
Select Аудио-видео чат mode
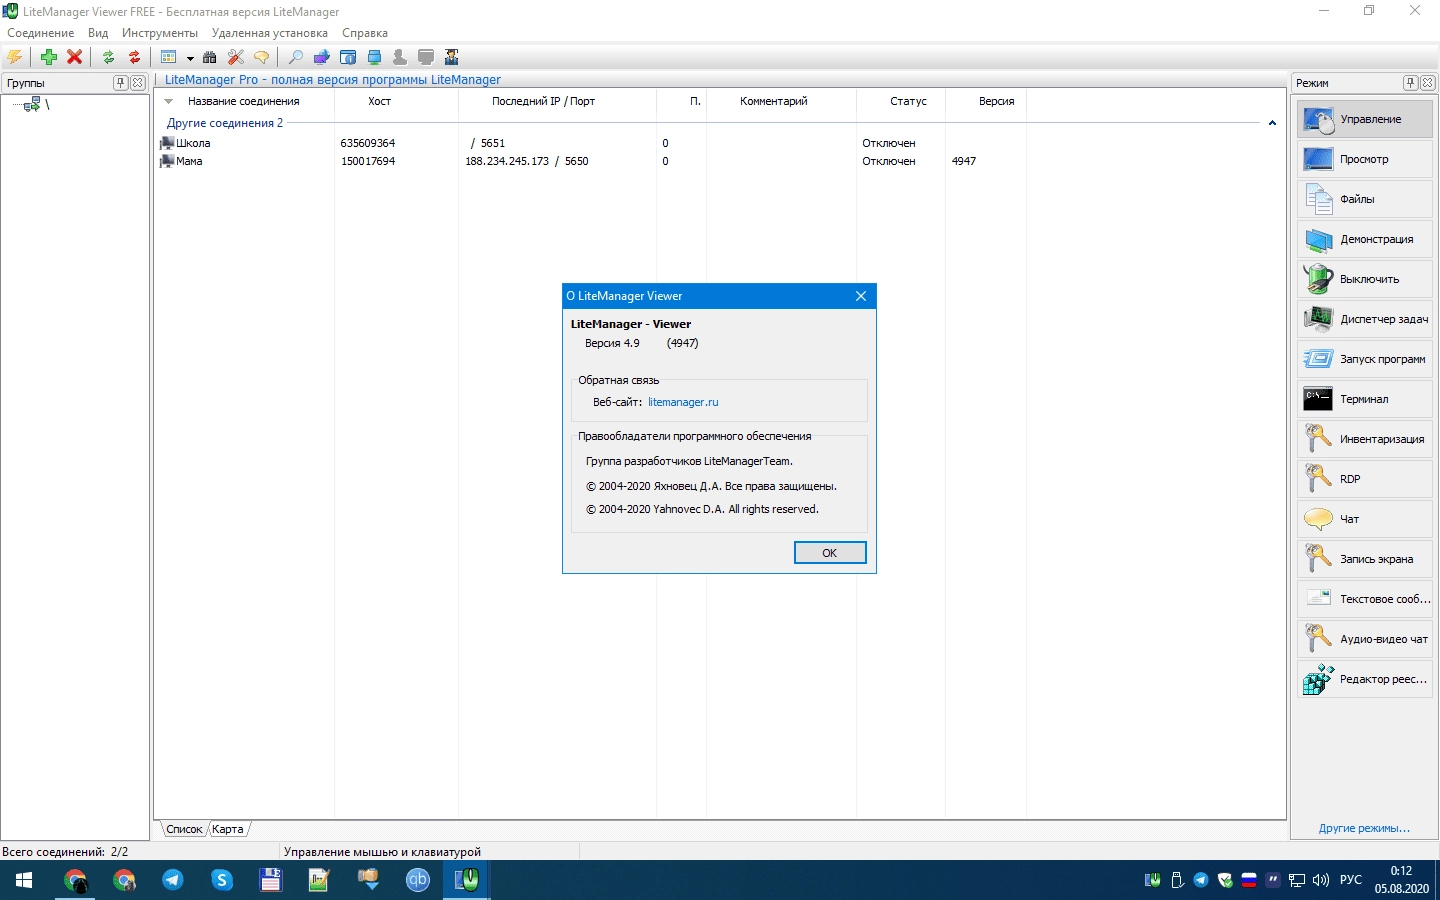(1365, 639)
